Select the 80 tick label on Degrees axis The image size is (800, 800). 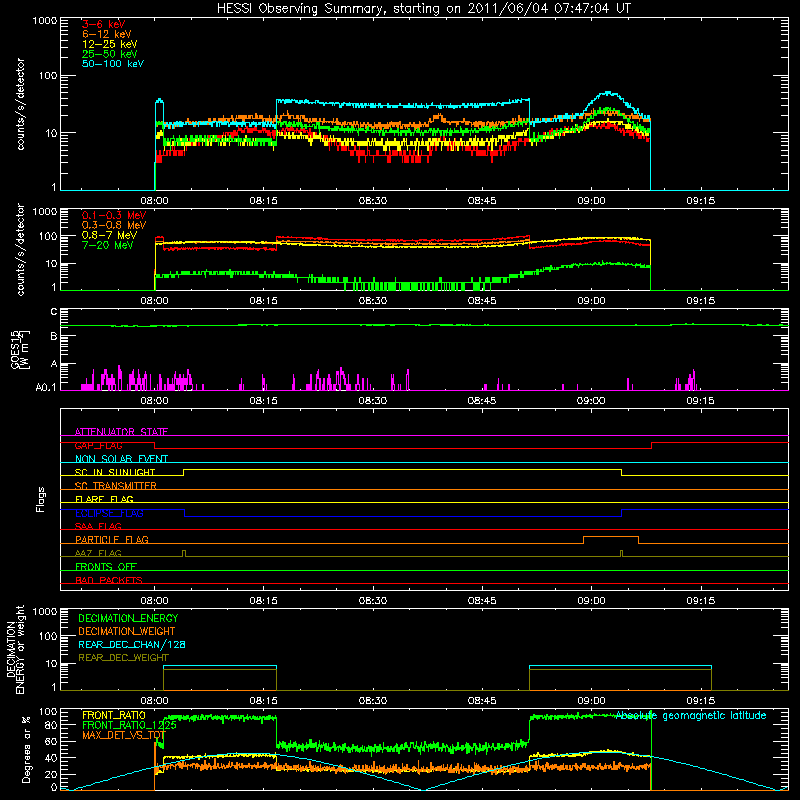[x=51, y=725]
